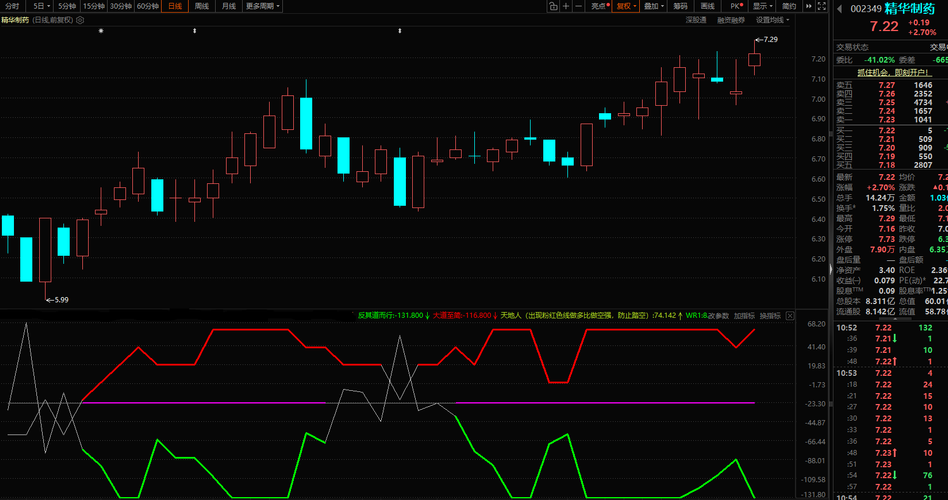Click the 7.29 high price marker

[x=767, y=39]
